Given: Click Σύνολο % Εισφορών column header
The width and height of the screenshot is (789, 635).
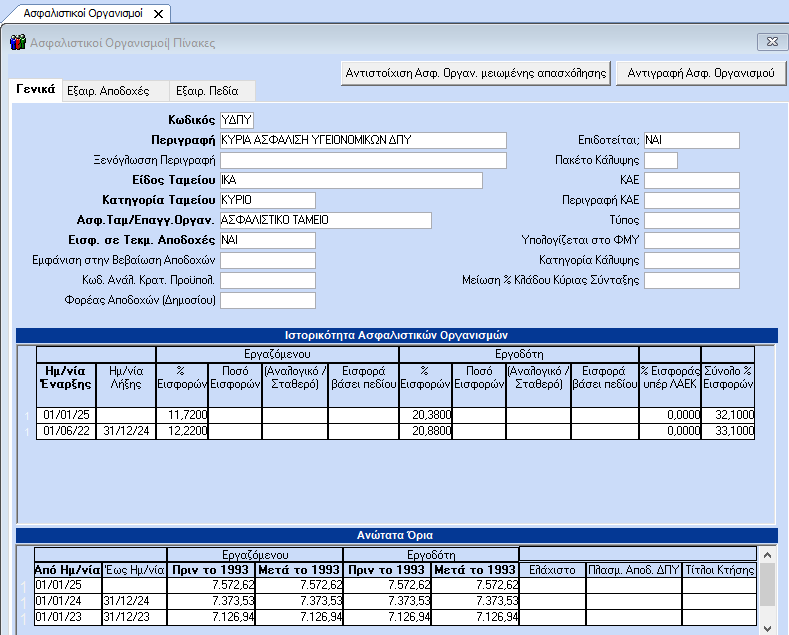Looking at the screenshot, I should 728,384.
